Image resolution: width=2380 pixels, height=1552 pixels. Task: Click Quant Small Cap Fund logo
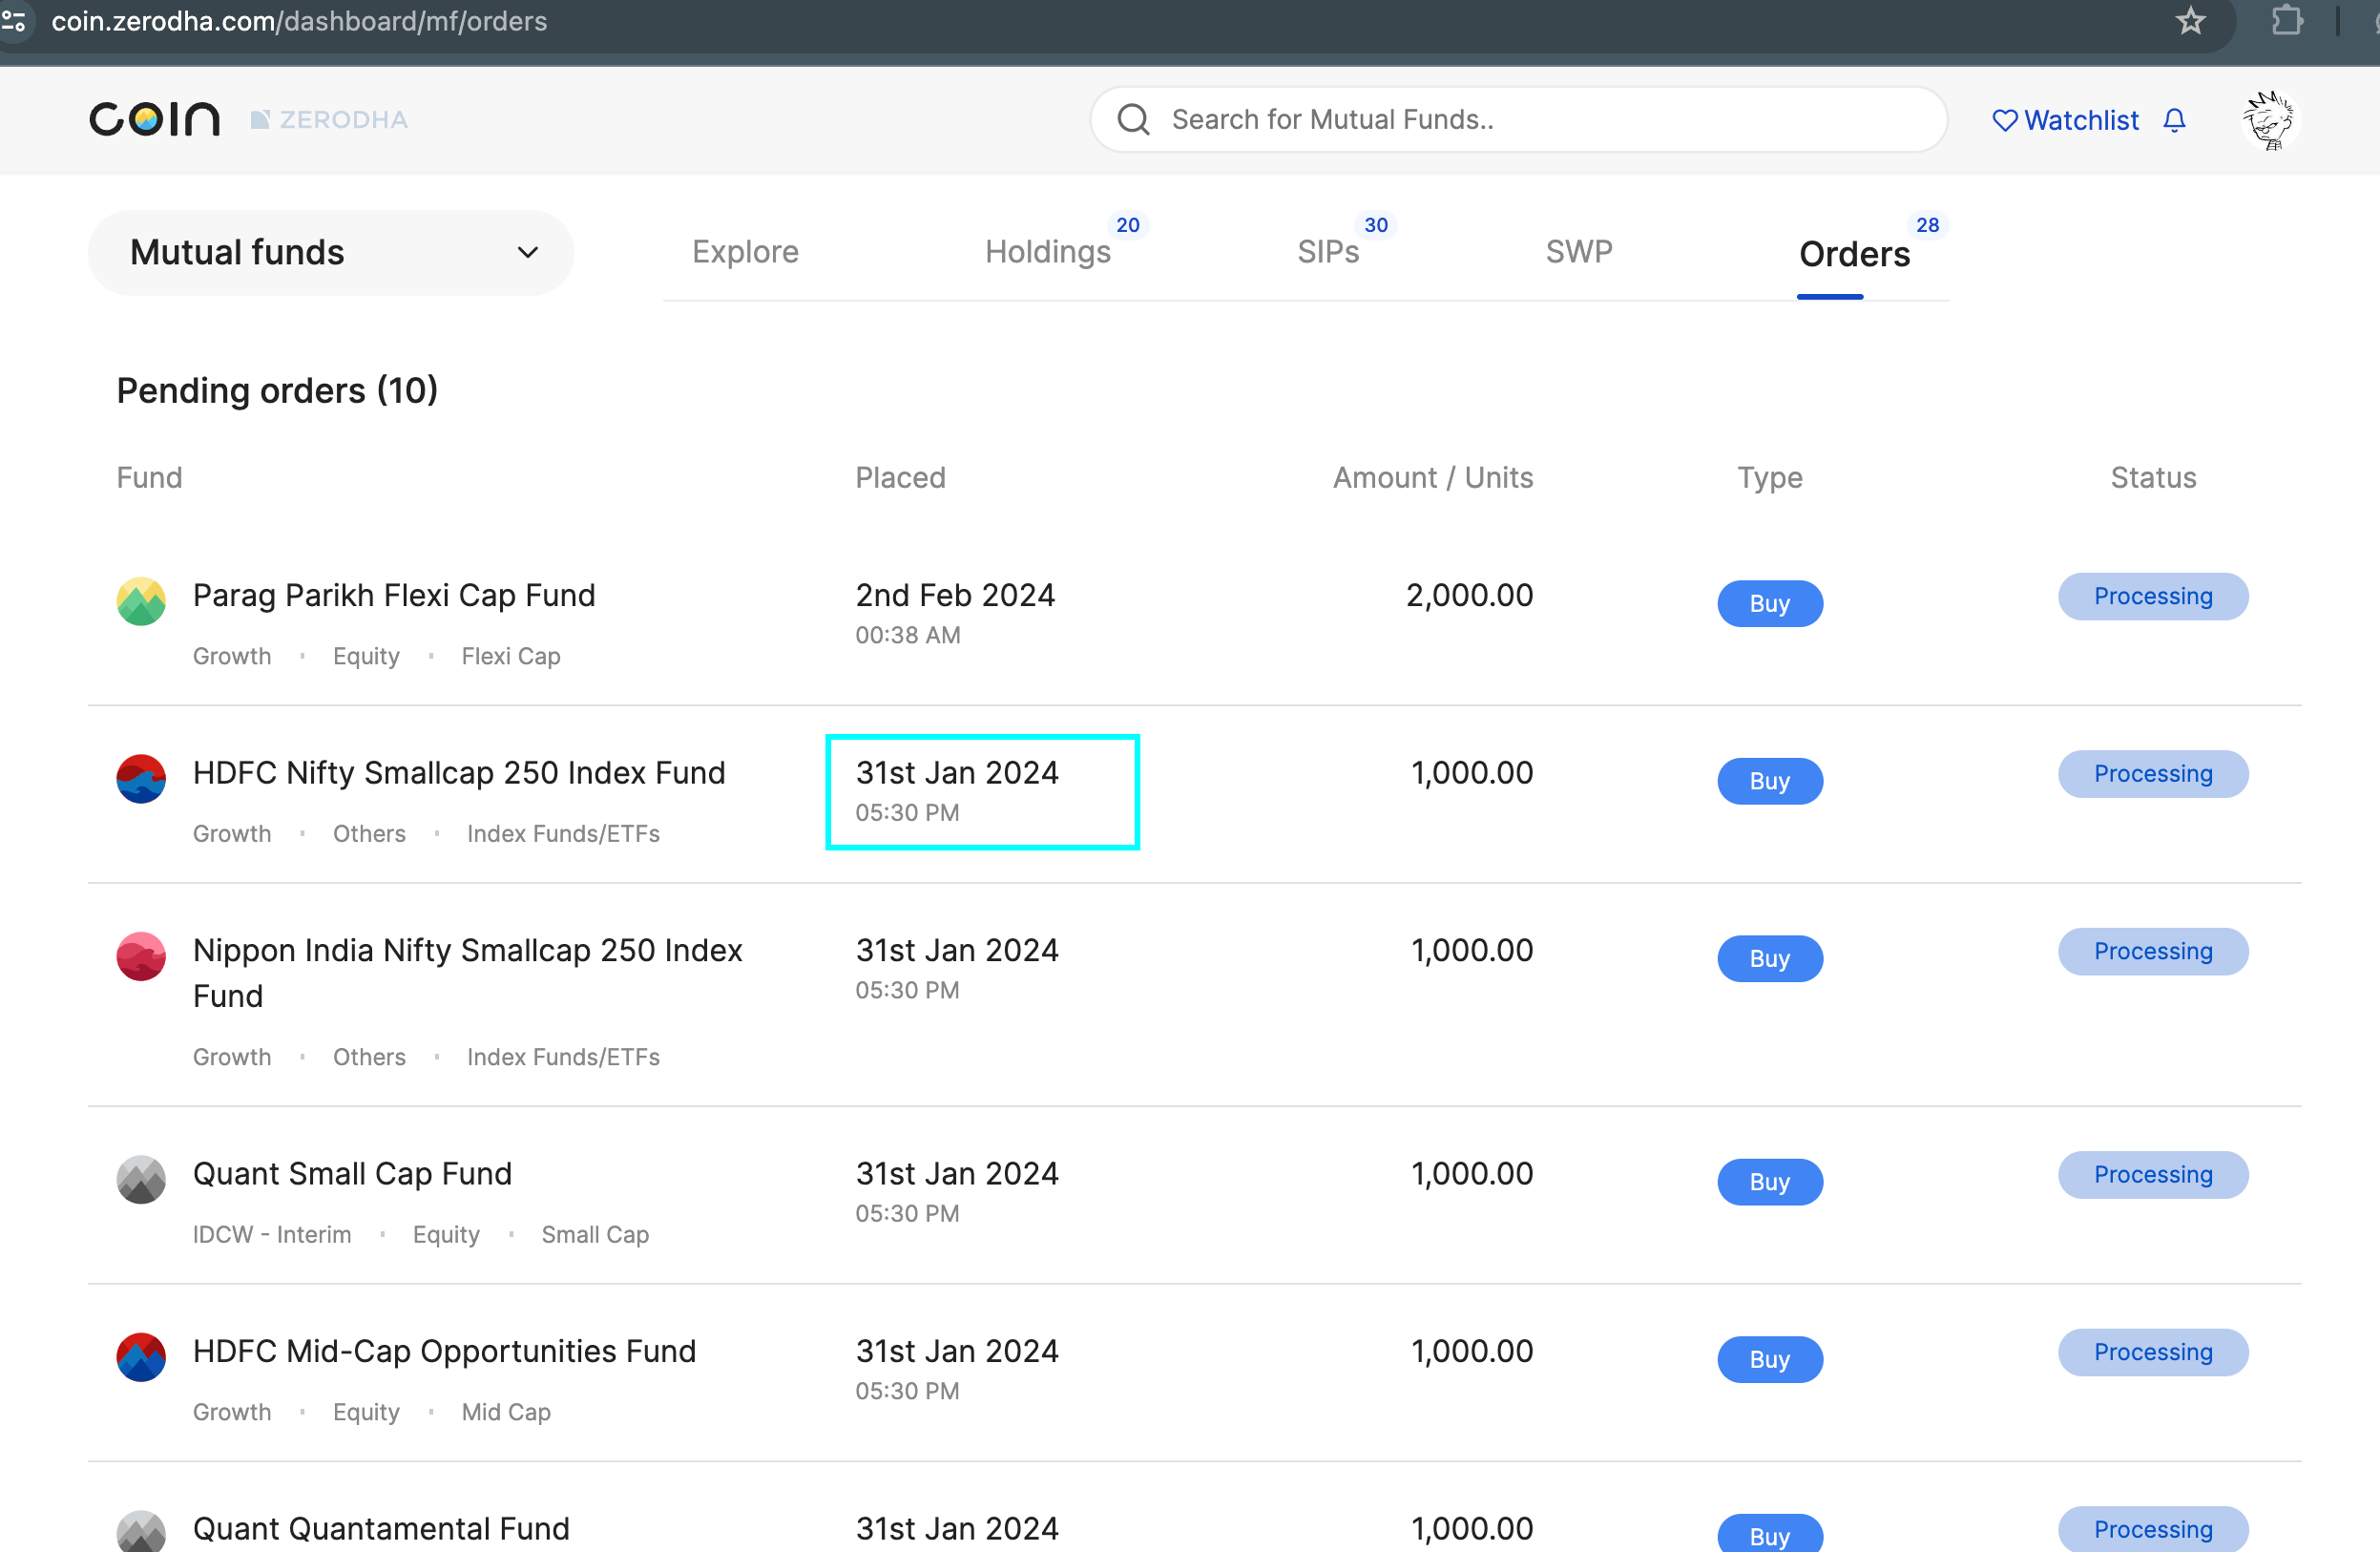[141, 1179]
